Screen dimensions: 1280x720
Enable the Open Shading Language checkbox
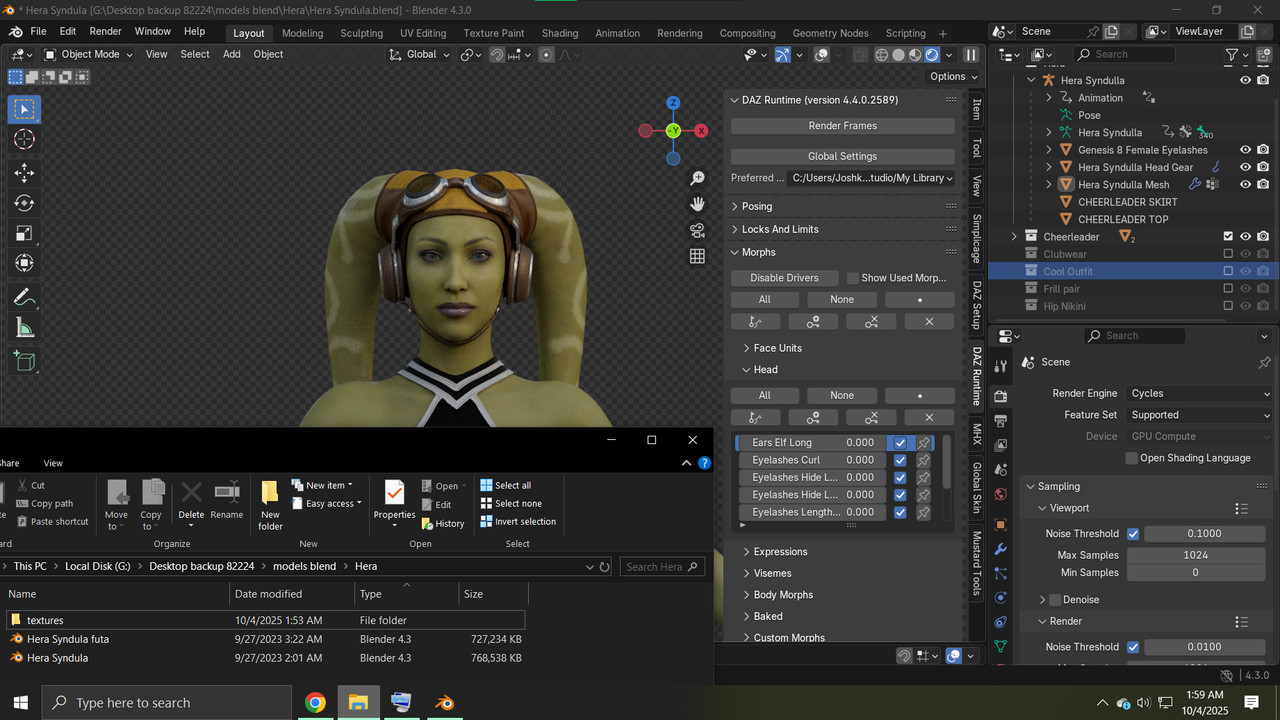coord(1132,458)
